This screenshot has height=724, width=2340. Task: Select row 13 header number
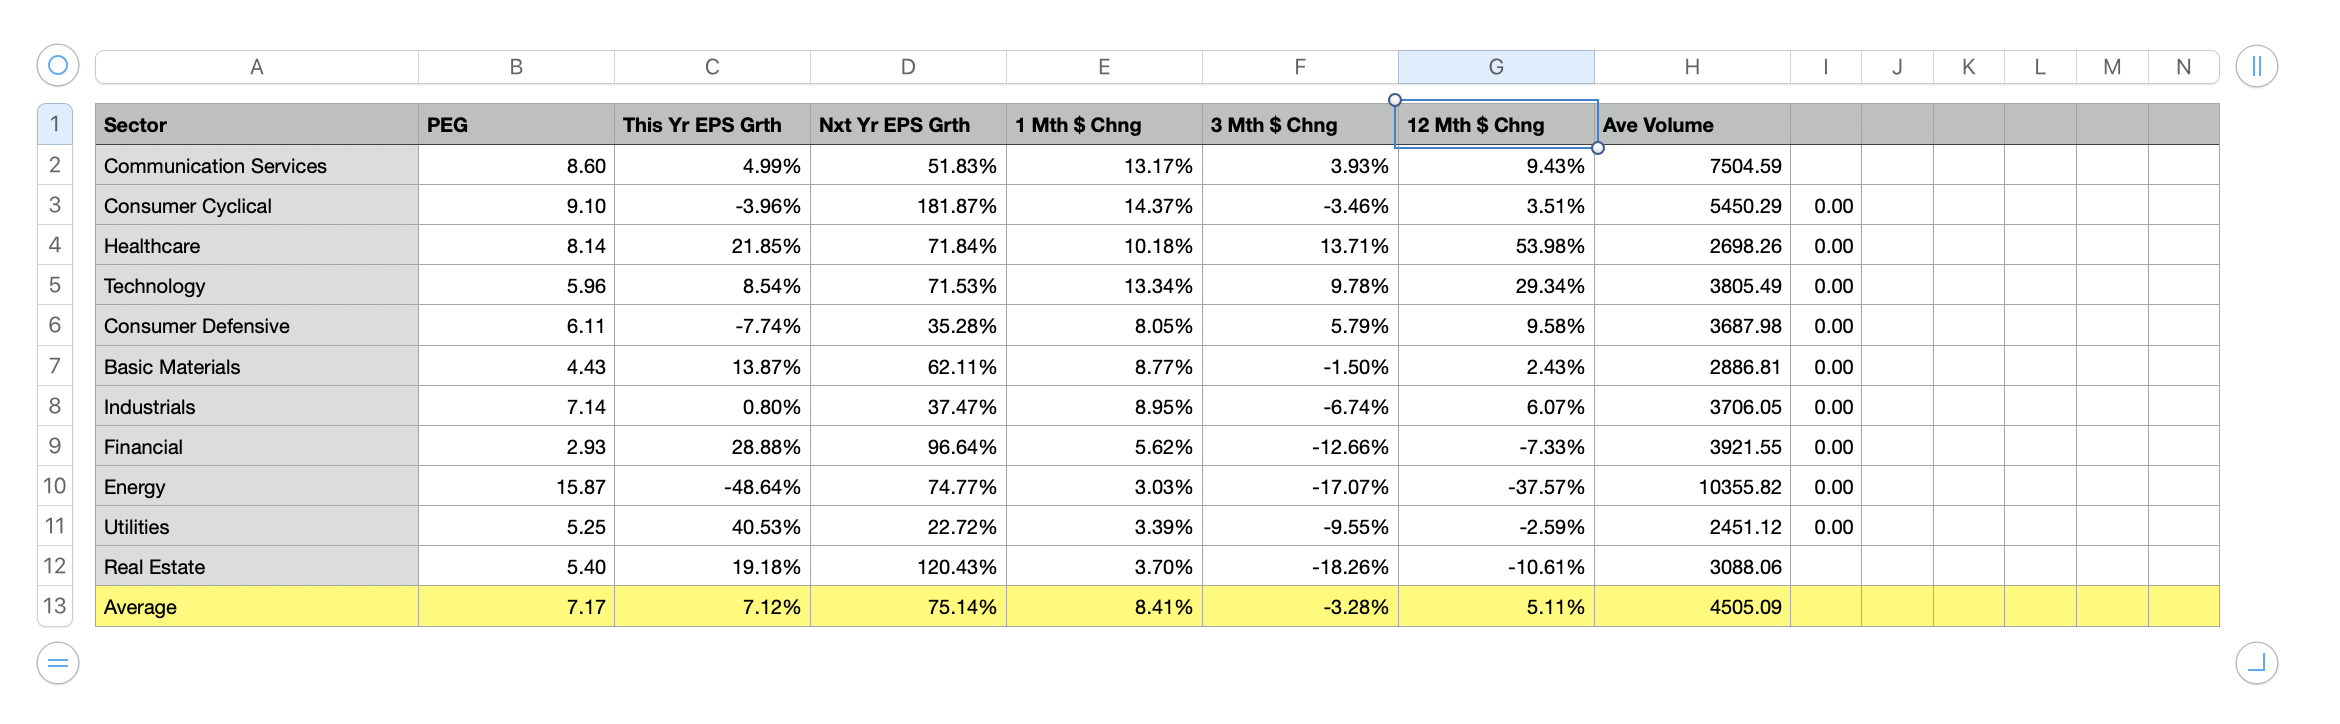(x=55, y=606)
